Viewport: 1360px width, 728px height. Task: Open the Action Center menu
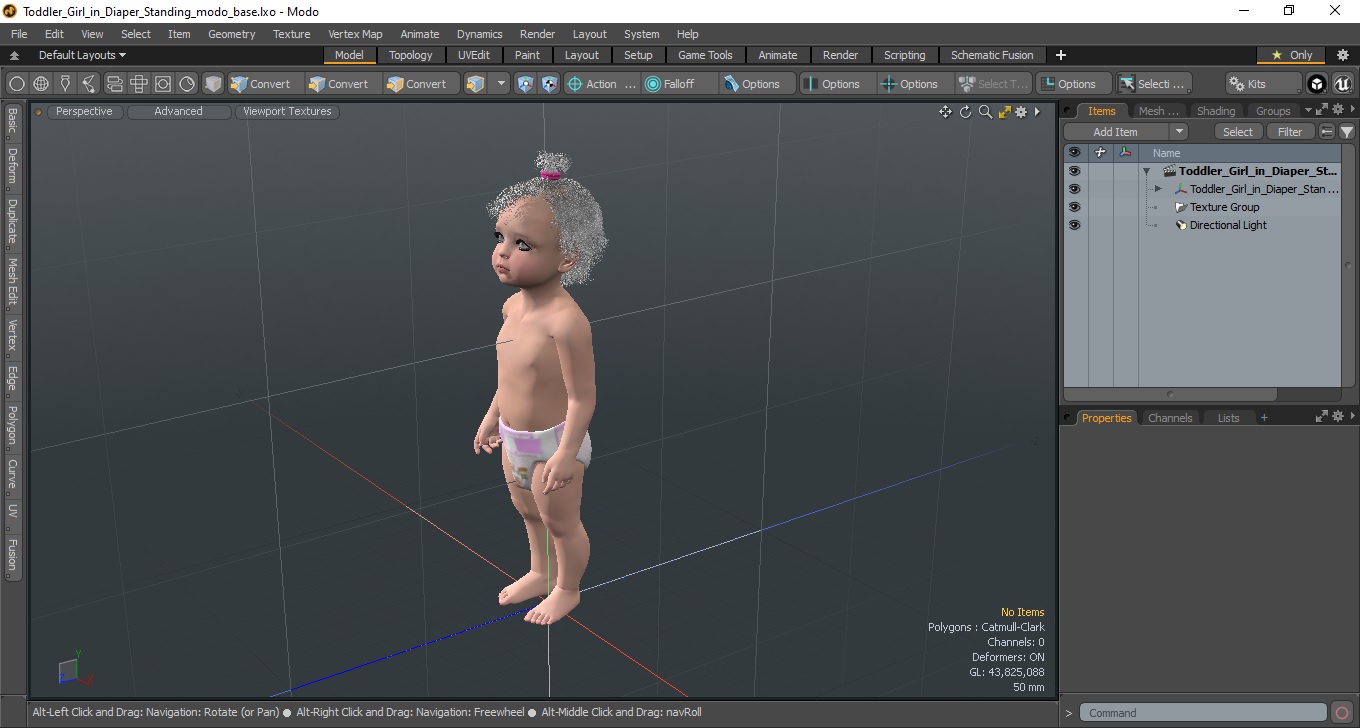602,84
